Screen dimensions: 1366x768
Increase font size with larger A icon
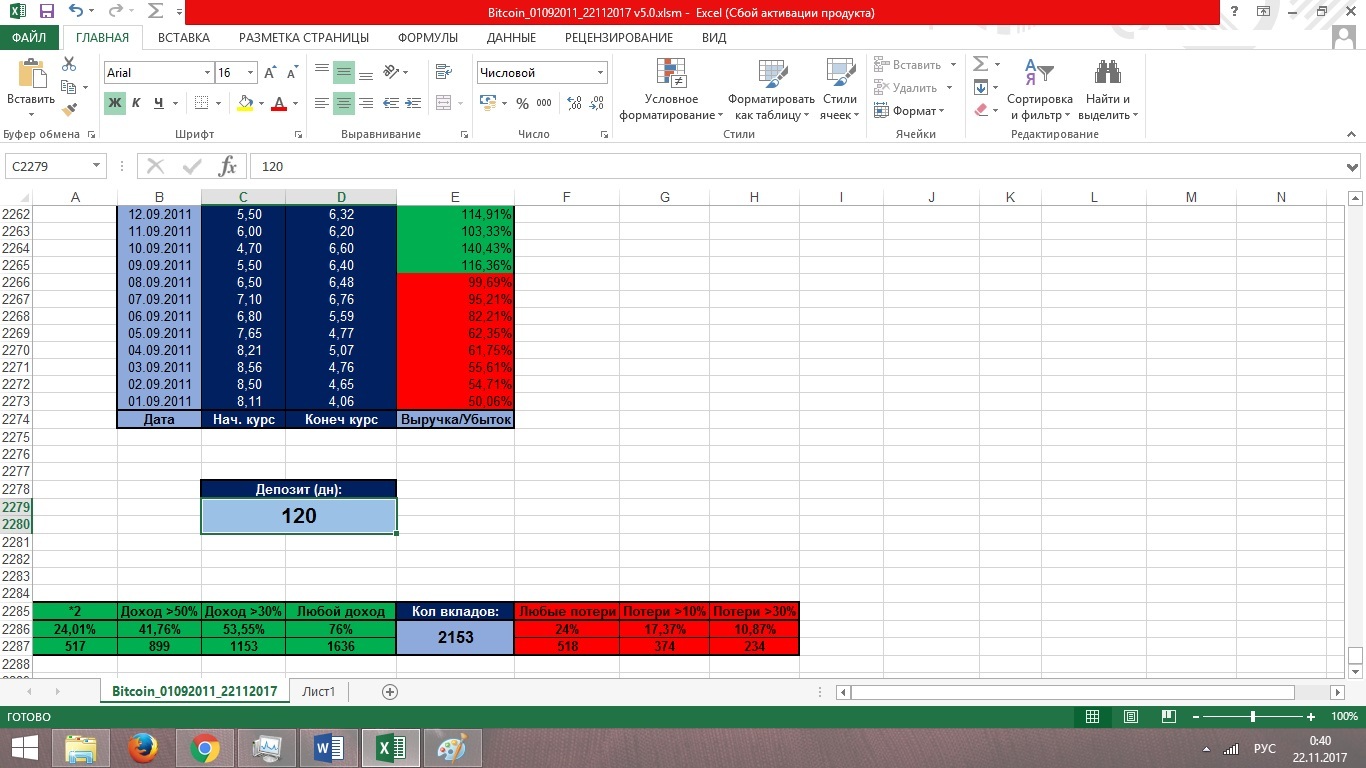[270, 73]
